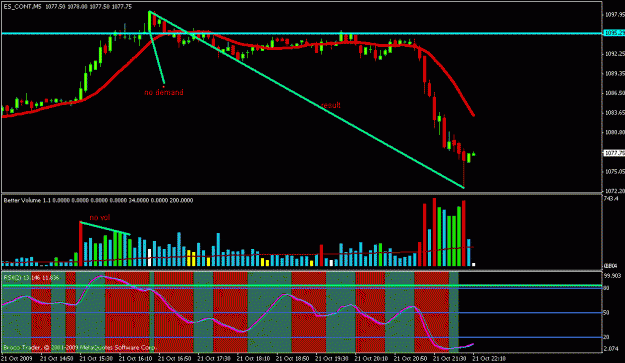Click the current price tag 1077.75 on axis
This screenshot has width=625, height=363.
click(x=614, y=153)
